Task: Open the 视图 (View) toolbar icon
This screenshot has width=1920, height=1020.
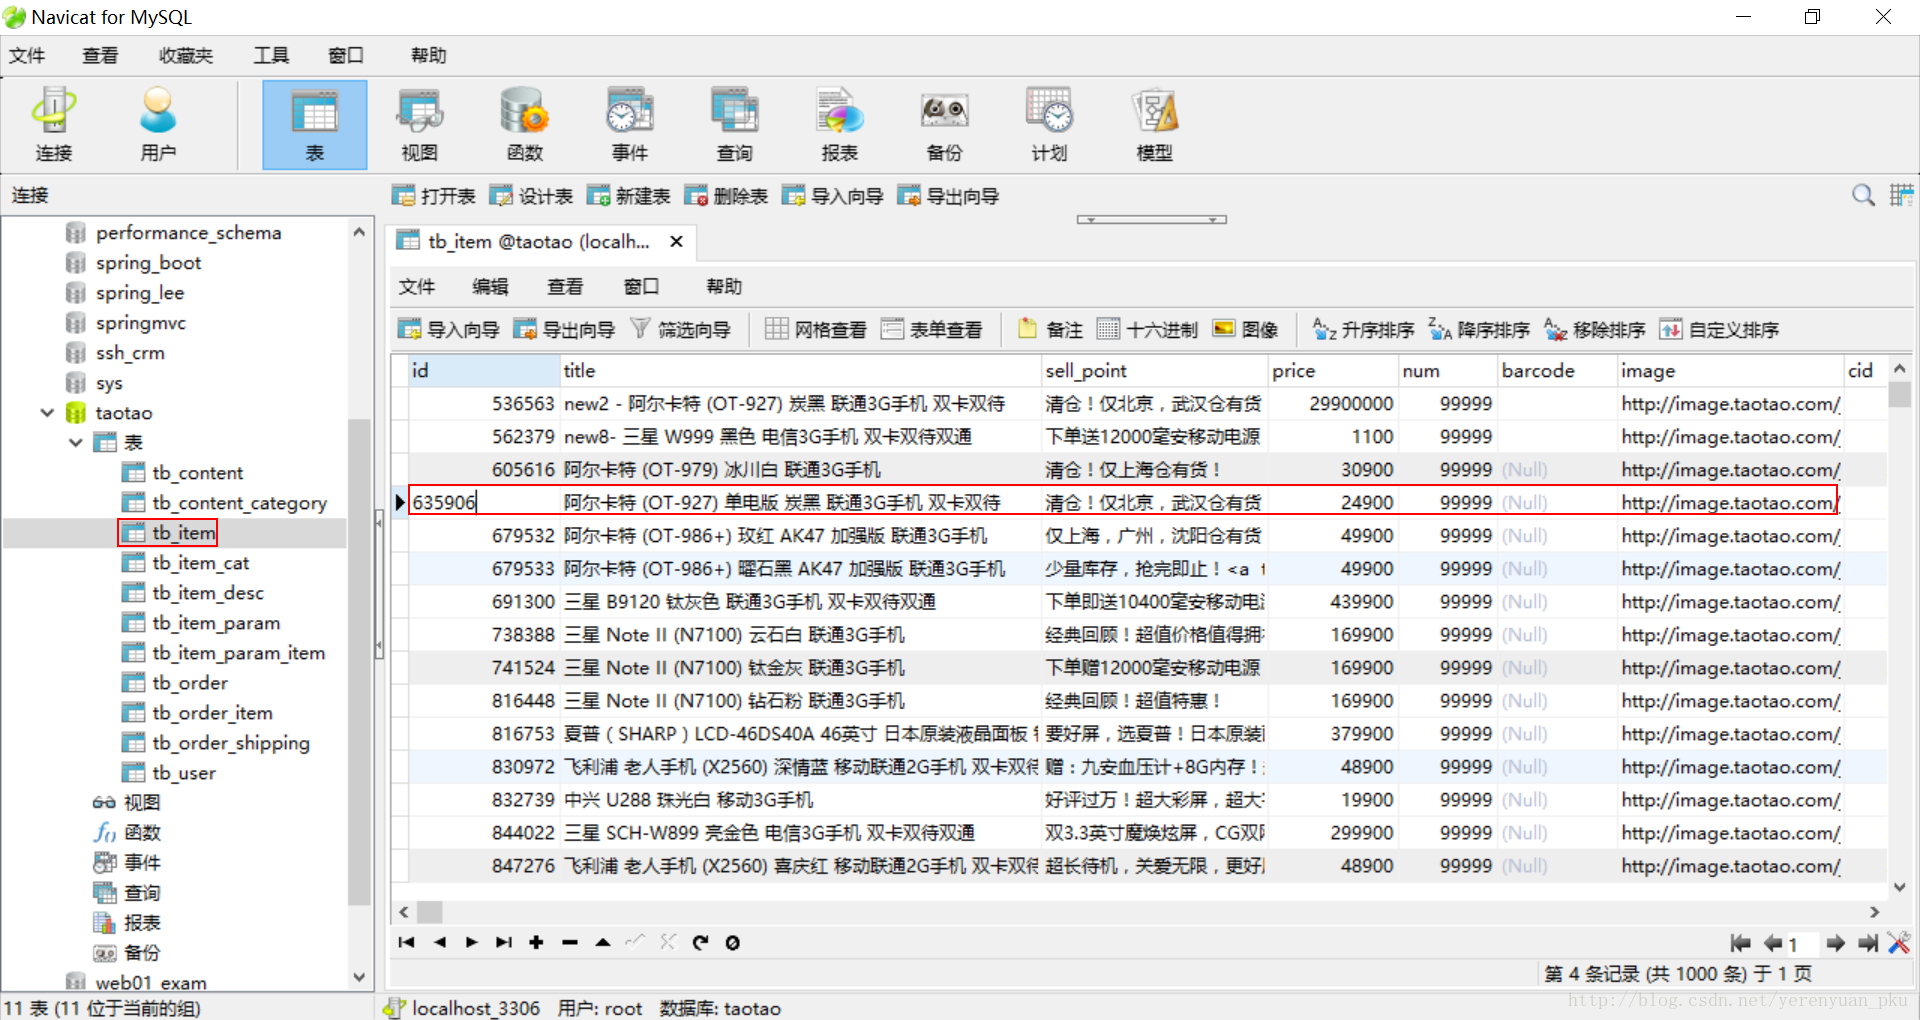Action: click(420, 124)
